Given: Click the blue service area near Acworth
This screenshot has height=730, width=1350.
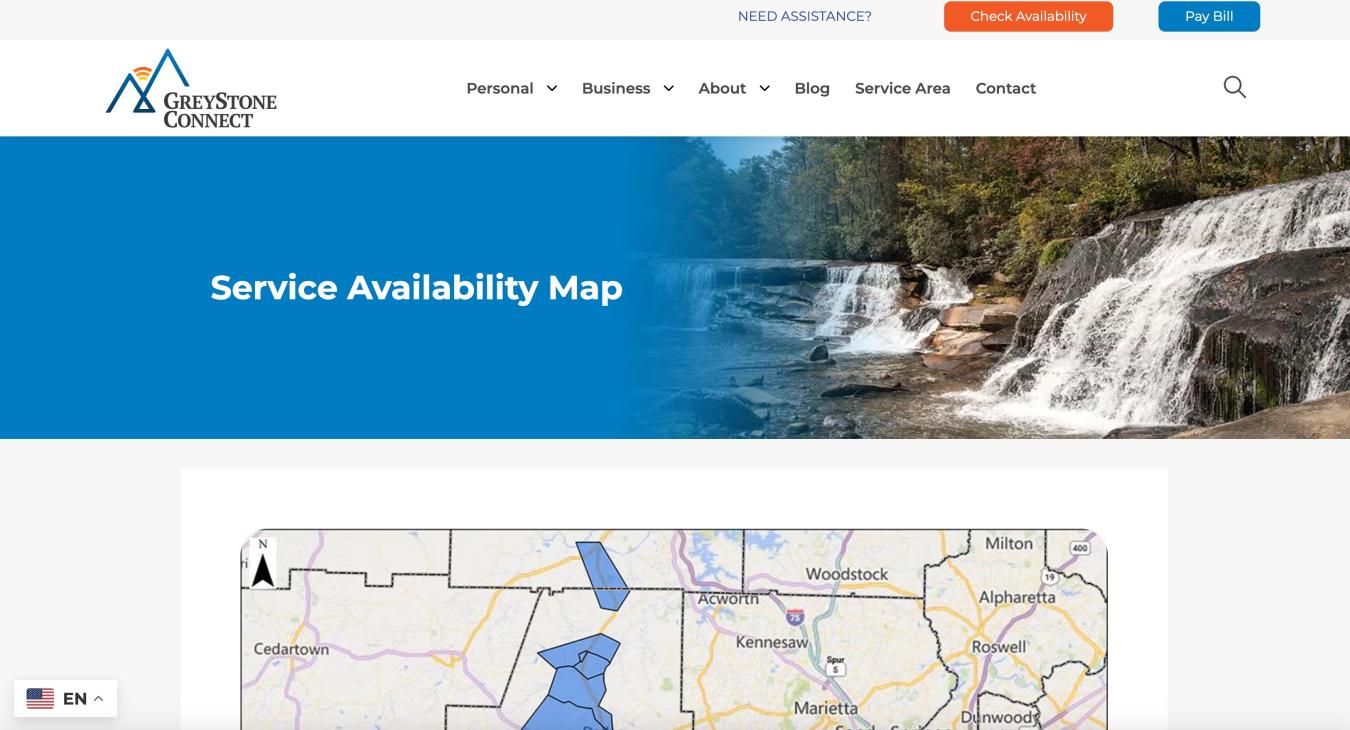Looking at the screenshot, I should 602,575.
